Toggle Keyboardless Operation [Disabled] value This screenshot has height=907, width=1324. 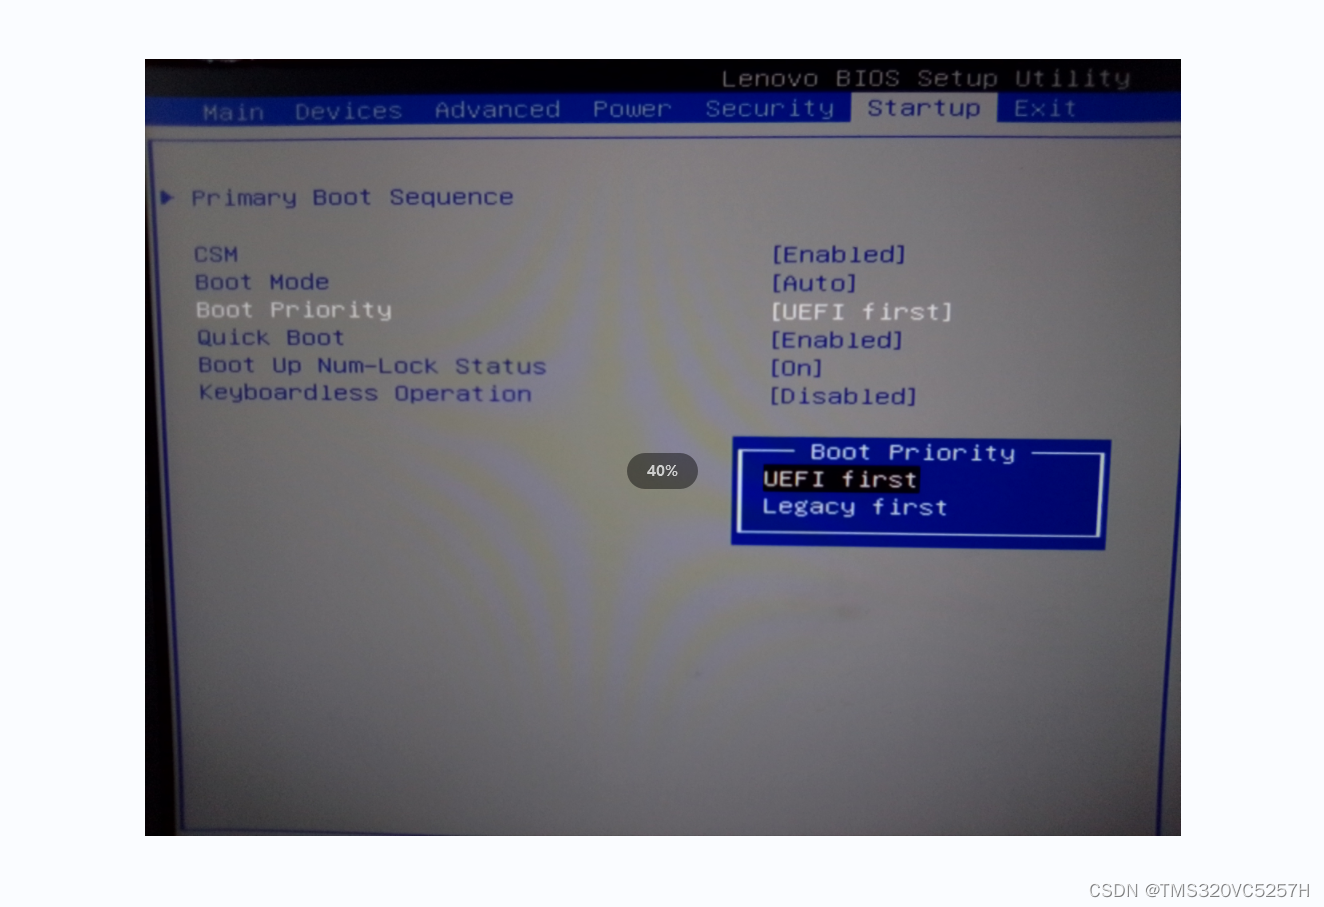coord(843,396)
